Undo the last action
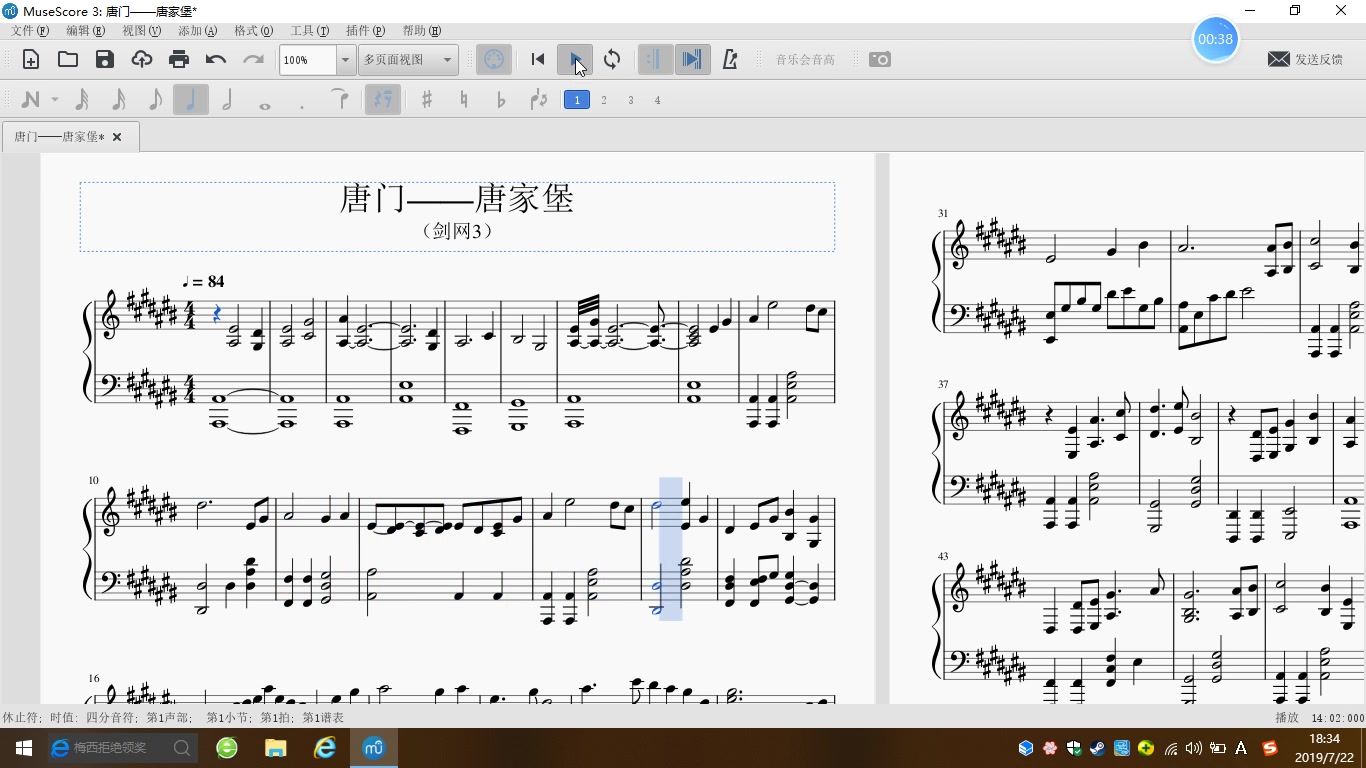The width and height of the screenshot is (1366, 768). pos(216,60)
